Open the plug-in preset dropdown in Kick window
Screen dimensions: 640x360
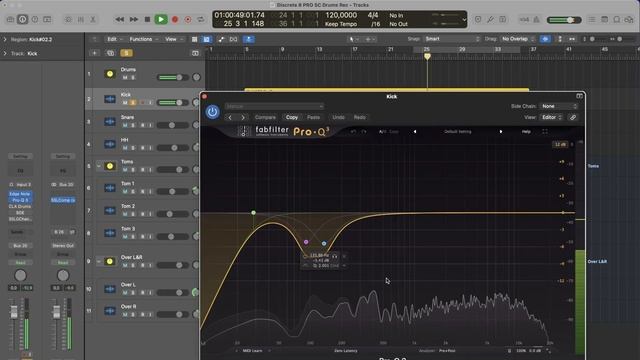tap(274, 106)
